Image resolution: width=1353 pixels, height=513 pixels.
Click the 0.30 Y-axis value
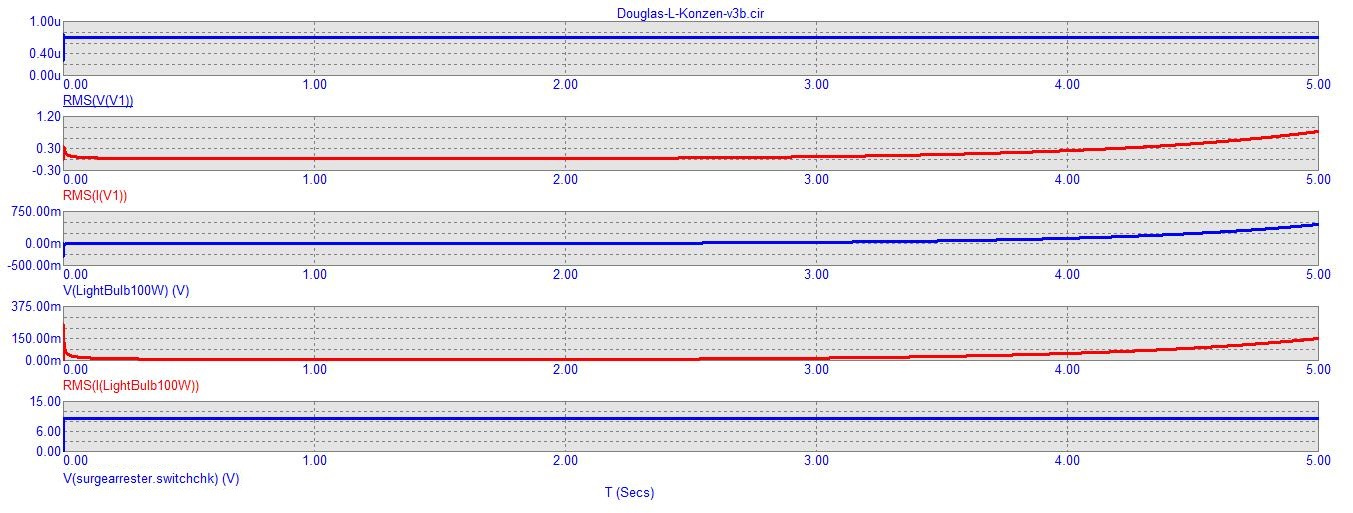[x=48, y=148]
